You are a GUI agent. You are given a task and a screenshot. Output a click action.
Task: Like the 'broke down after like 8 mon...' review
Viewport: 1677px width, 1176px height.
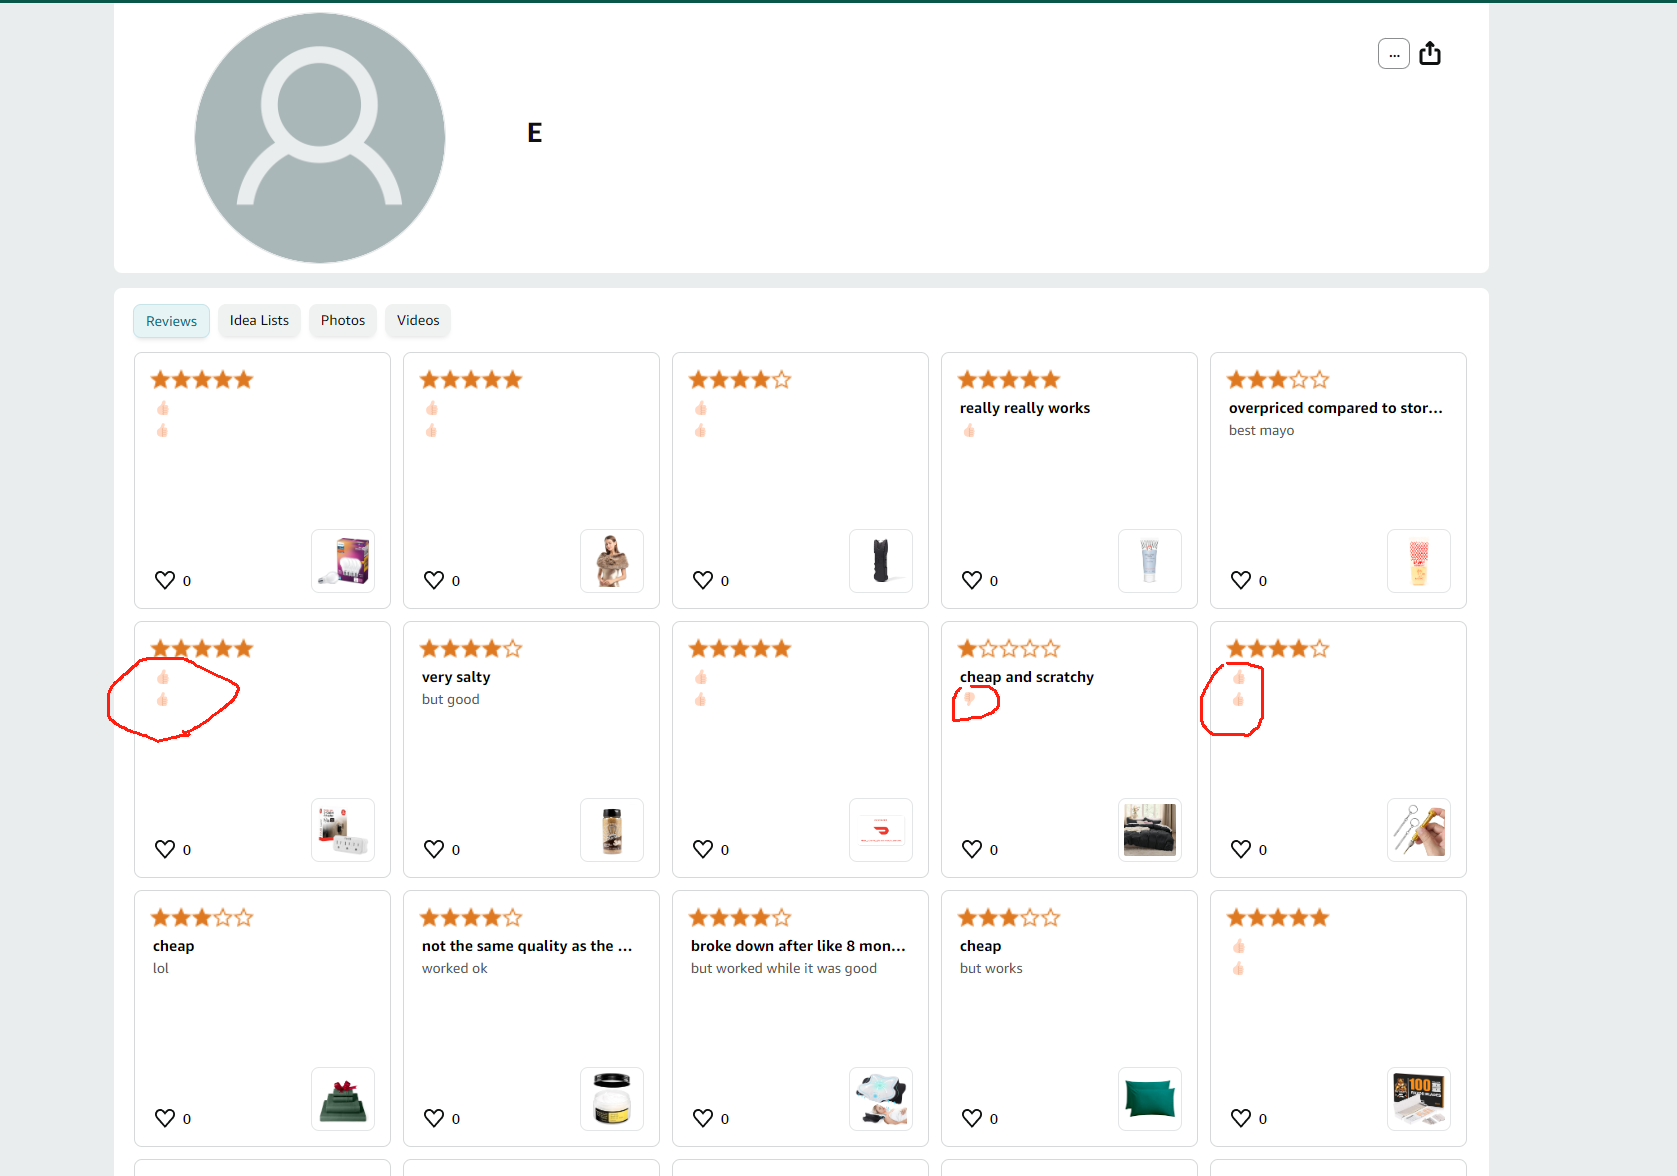click(703, 1118)
